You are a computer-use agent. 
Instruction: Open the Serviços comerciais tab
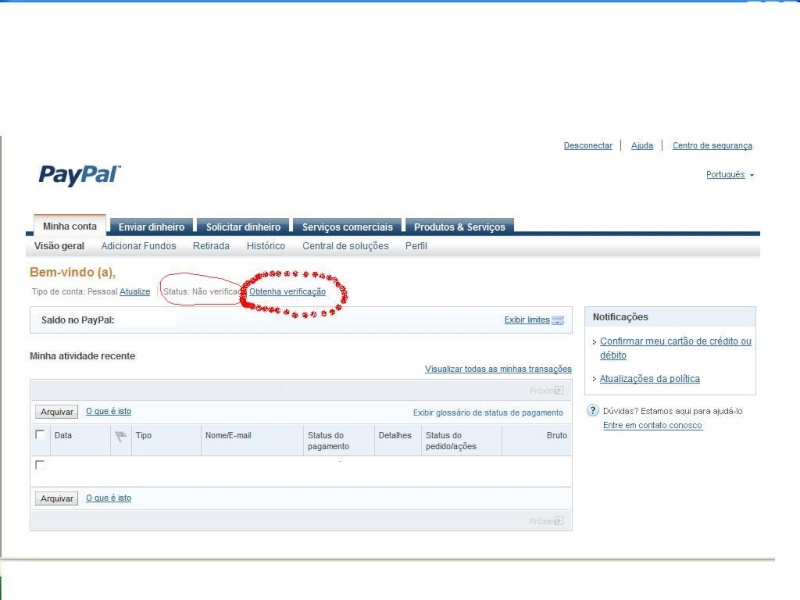(347, 227)
